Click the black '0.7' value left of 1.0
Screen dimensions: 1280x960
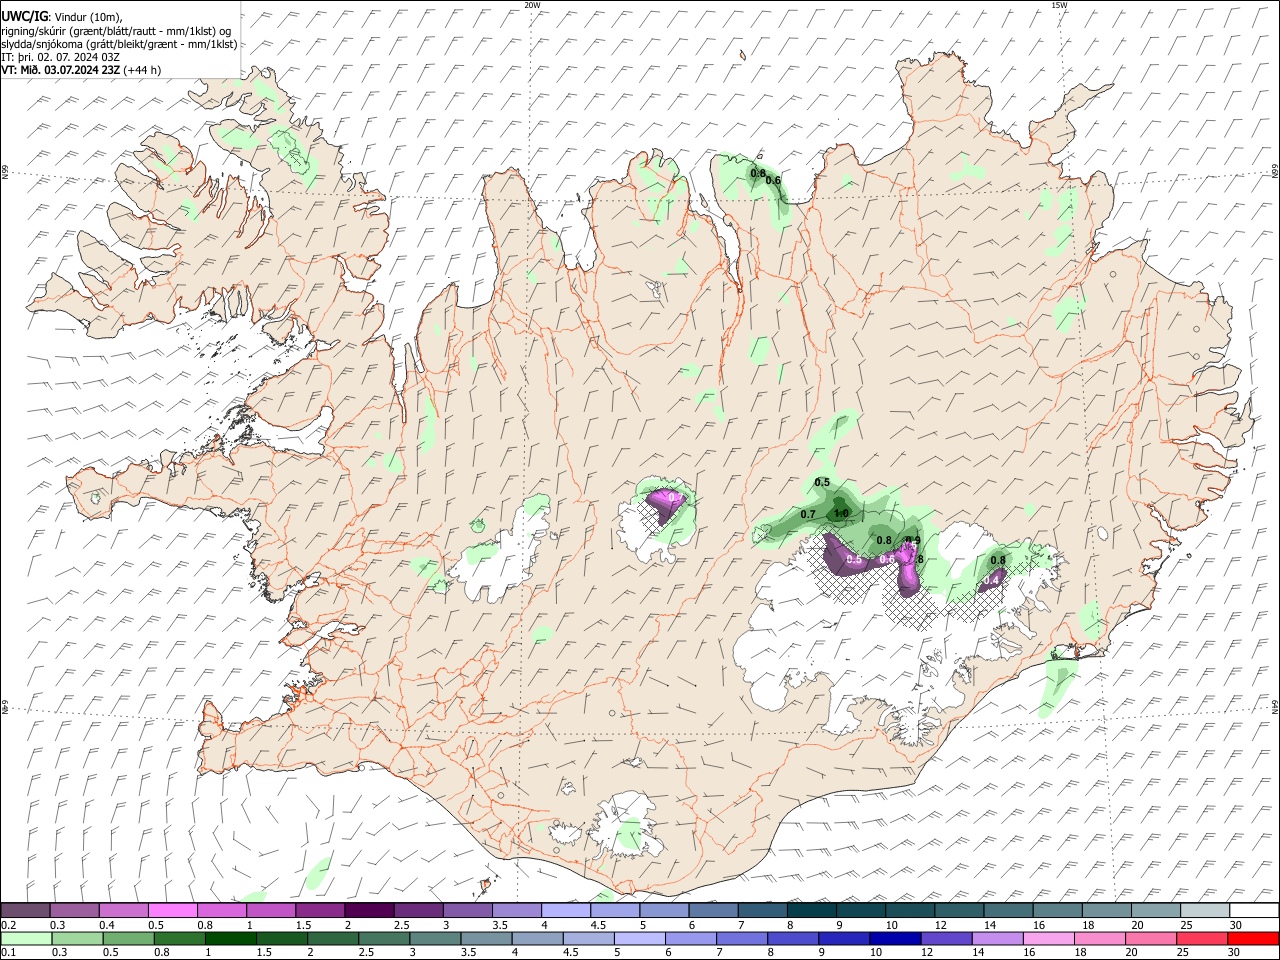[x=808, y=514]
